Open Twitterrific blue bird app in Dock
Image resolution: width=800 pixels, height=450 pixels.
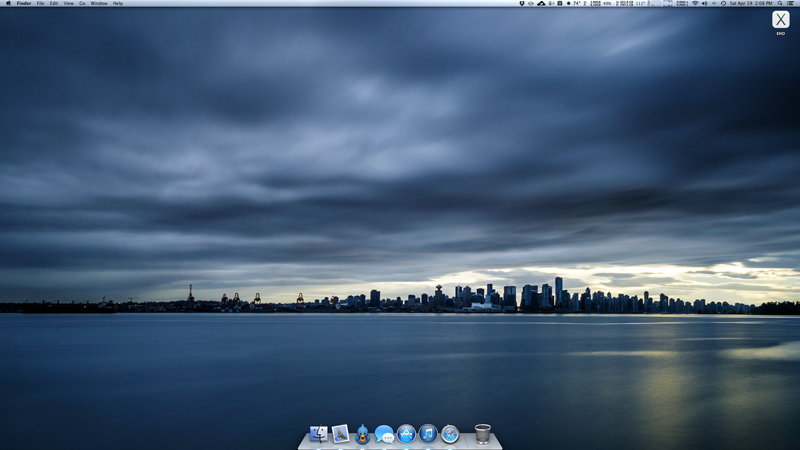(363, 434)
